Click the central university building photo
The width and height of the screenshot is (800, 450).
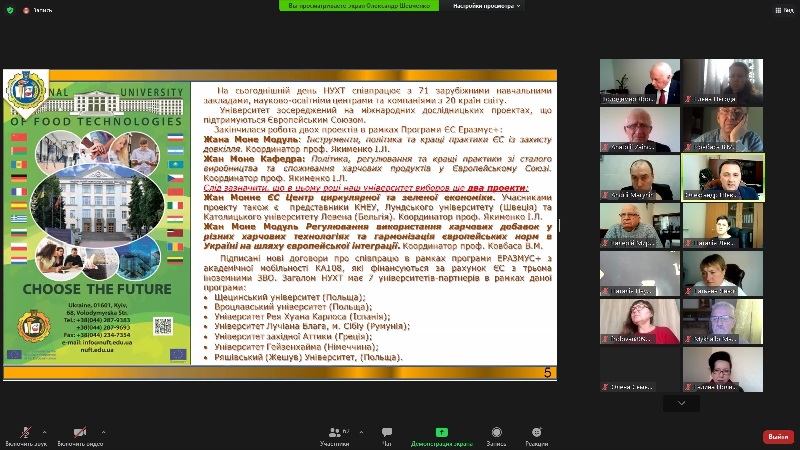point(97,205)
